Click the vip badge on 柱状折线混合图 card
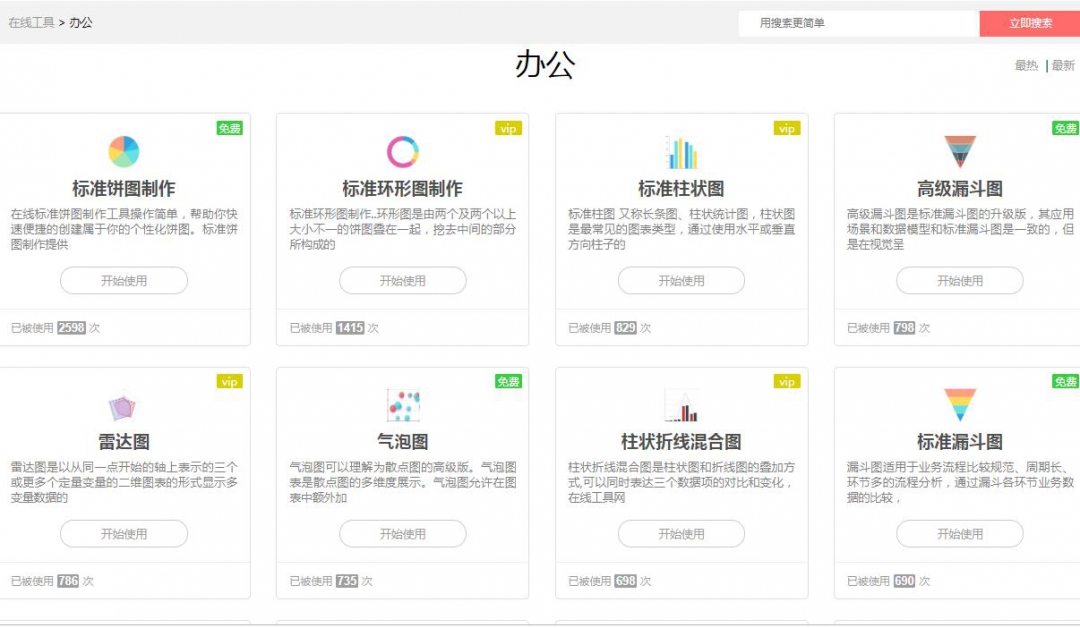Viewport: 1080px width, 628px height. point(786,382)
